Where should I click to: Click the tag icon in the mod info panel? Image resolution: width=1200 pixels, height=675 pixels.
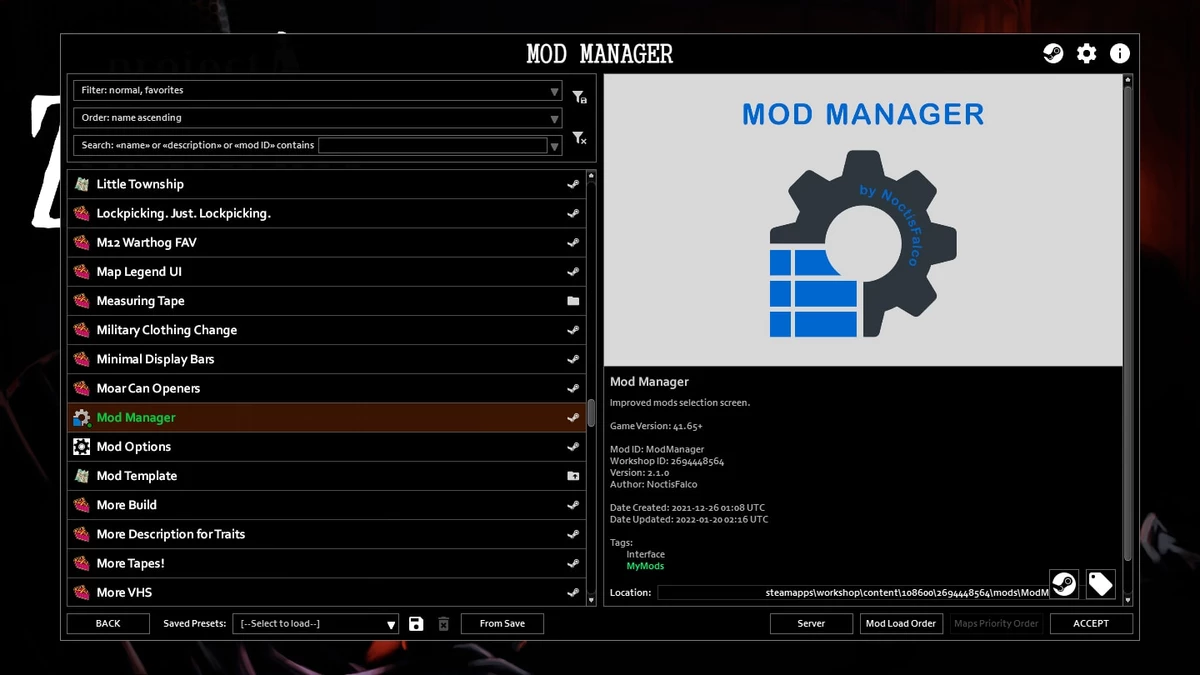coord(1100,584)
